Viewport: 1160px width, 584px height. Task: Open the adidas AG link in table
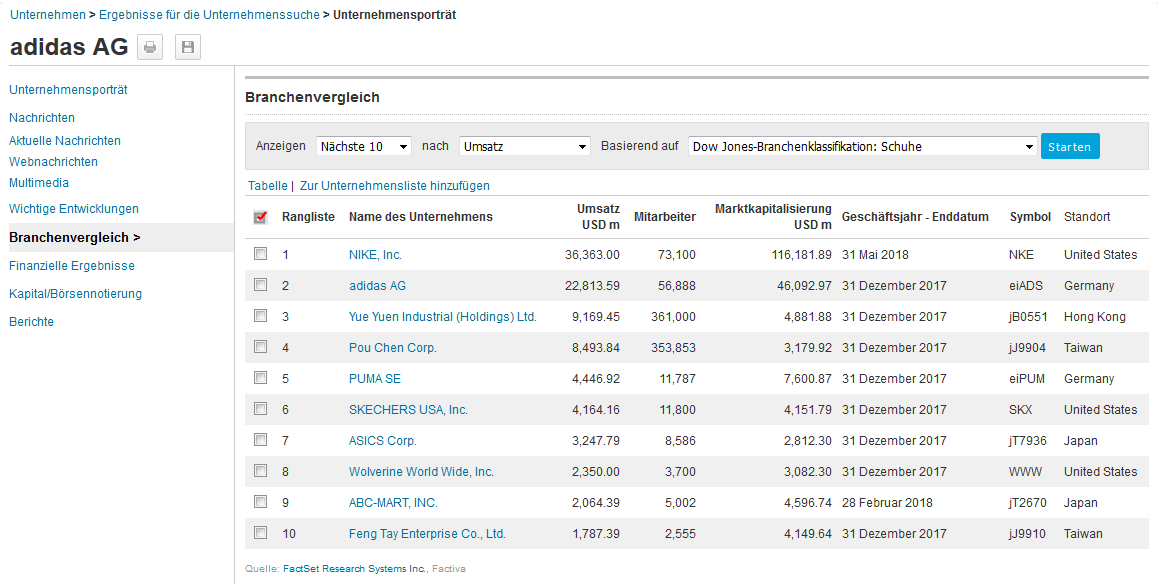(x=377, y=286)
